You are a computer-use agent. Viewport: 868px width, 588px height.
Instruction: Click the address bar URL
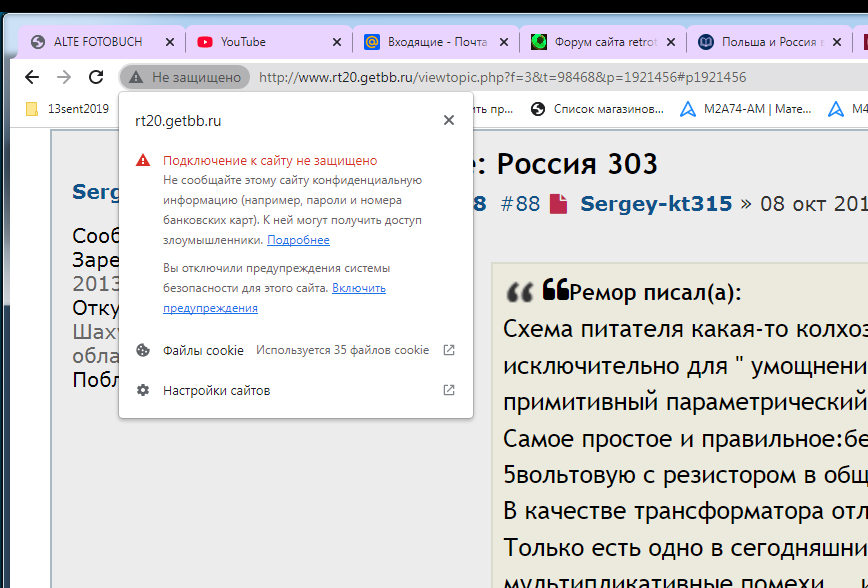coord(500,77)
